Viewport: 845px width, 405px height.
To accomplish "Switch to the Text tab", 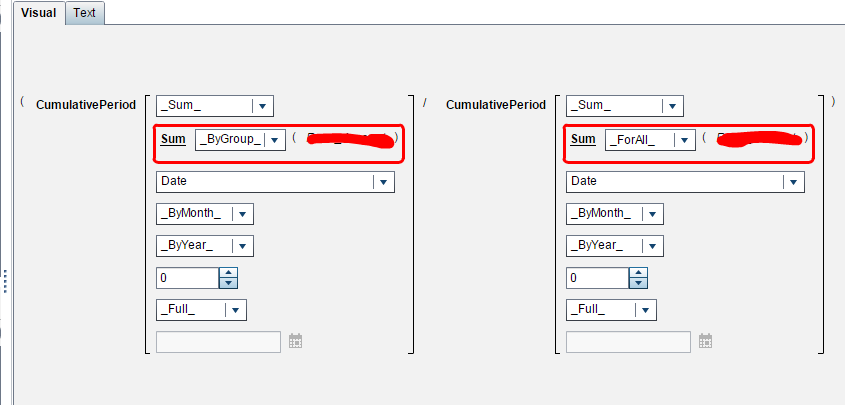I will tap(85, 13).
